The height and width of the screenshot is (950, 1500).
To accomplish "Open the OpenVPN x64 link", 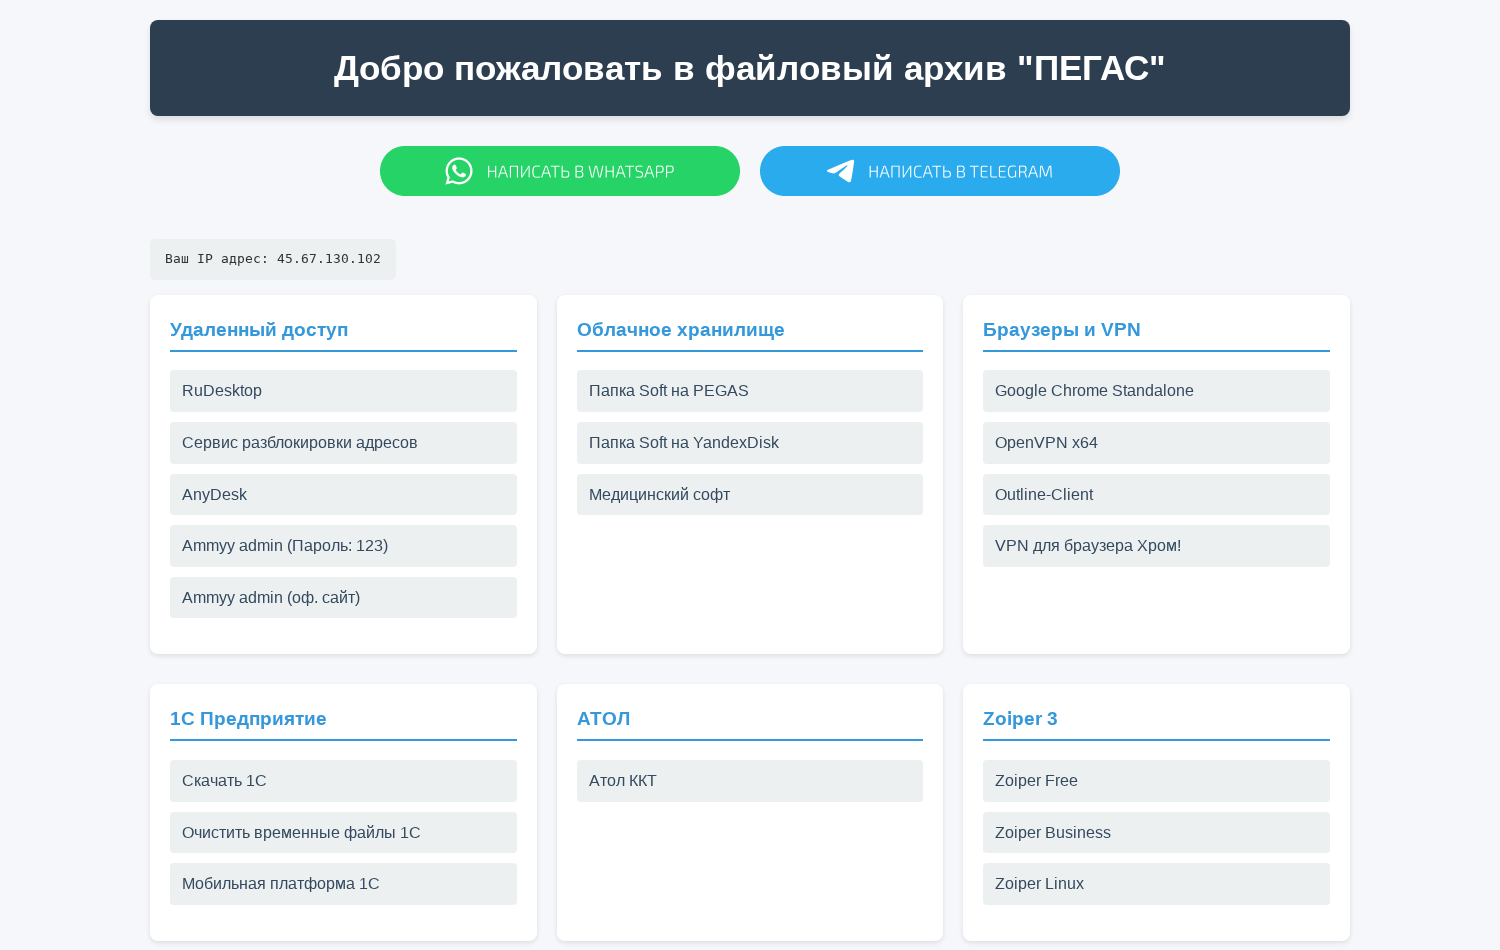I will [1156, 443].
